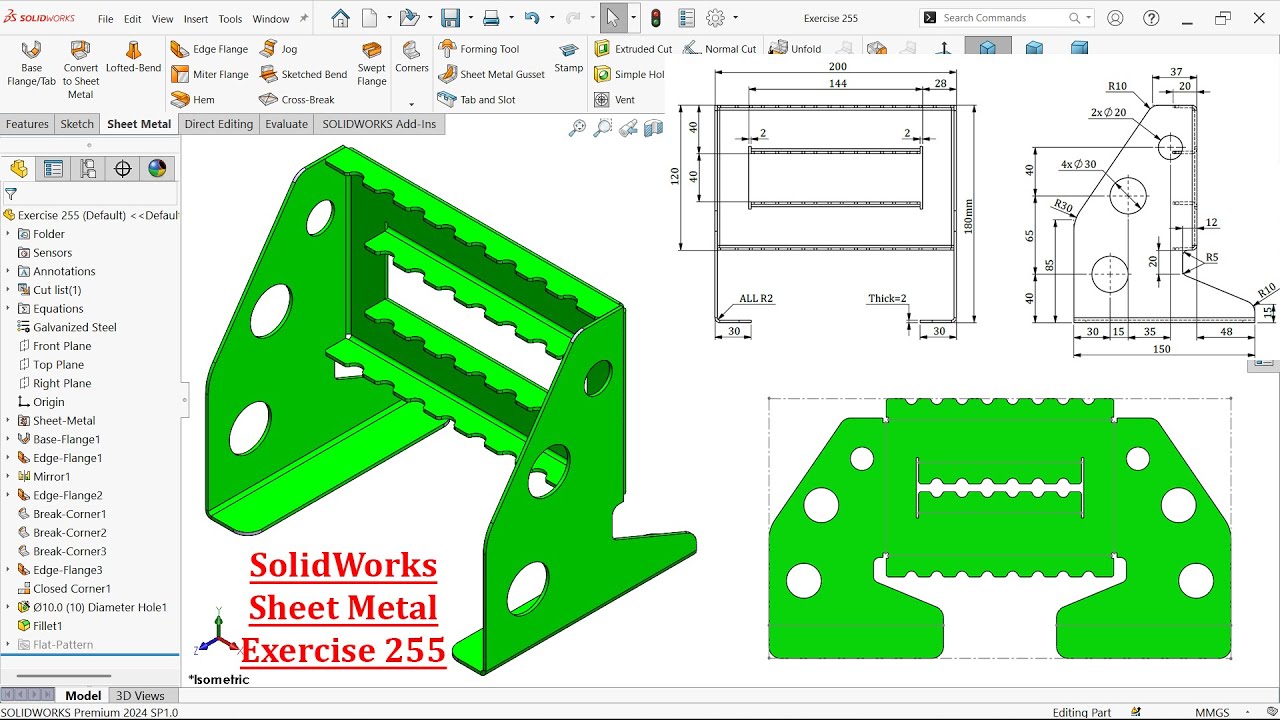
Task: Click the Save icon
Action: (x=450, y=18)
